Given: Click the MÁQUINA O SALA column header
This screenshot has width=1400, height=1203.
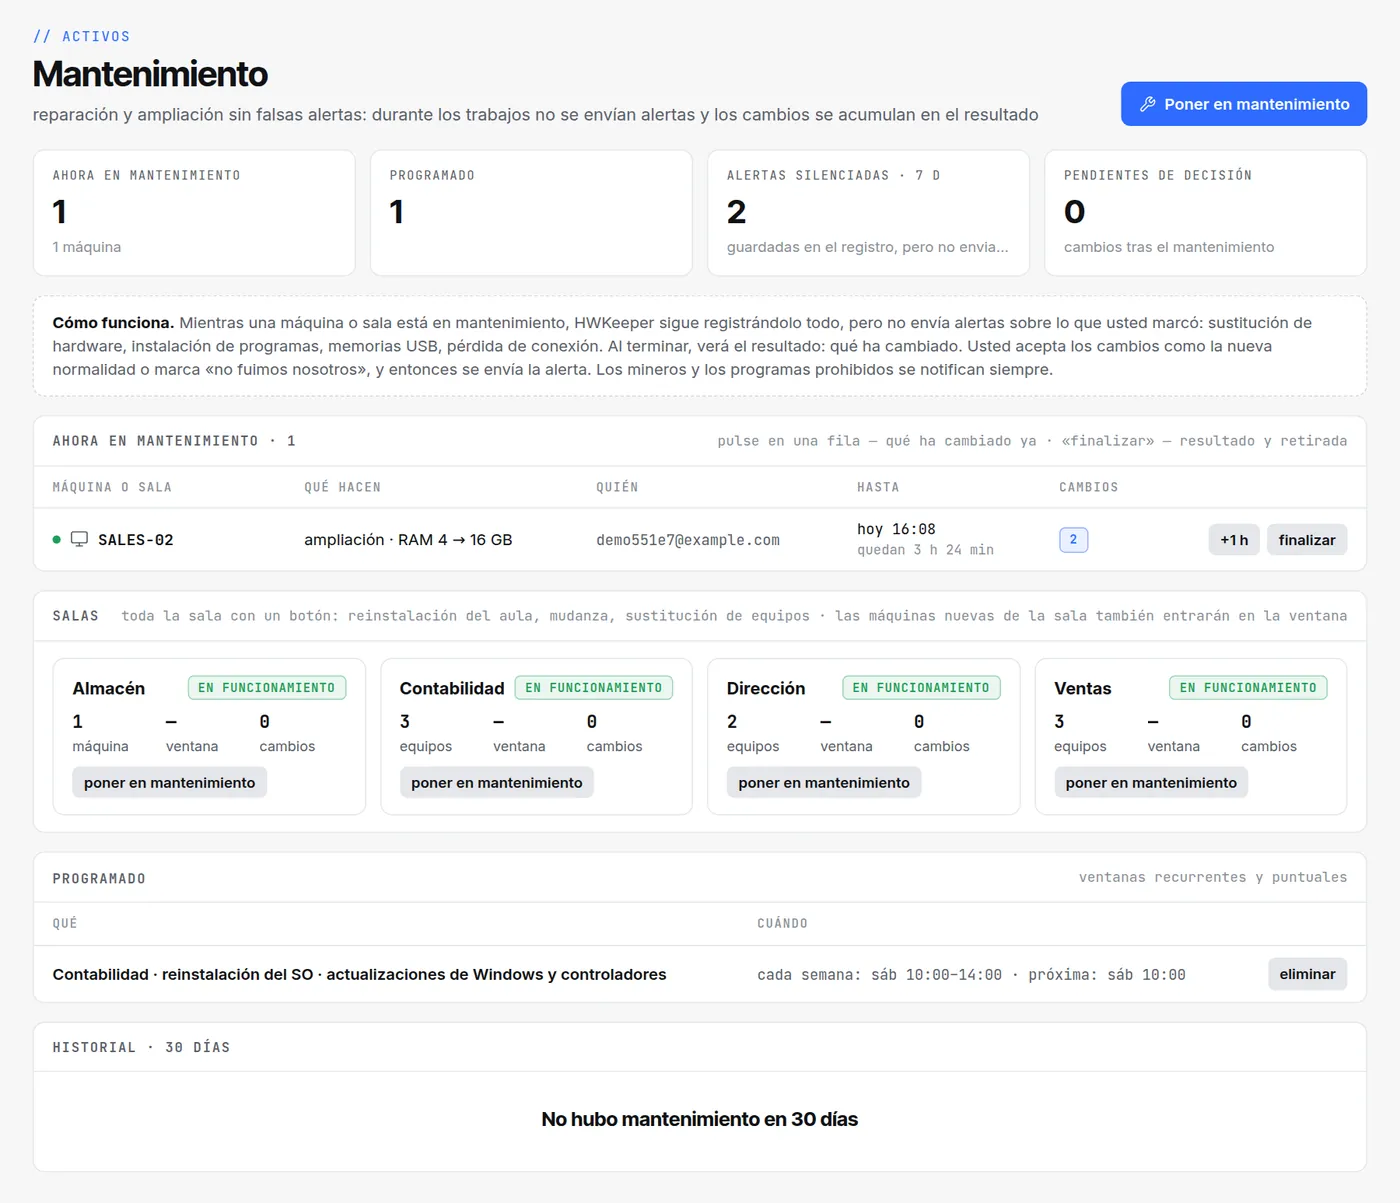Looking at the screenshot, I should 112,487.
